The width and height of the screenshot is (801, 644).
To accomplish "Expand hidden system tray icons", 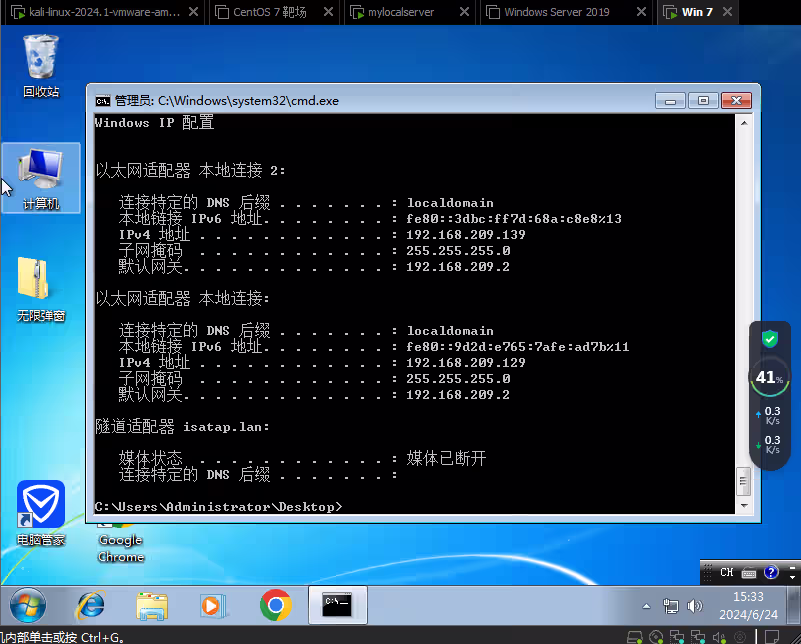I will [646, 606].
